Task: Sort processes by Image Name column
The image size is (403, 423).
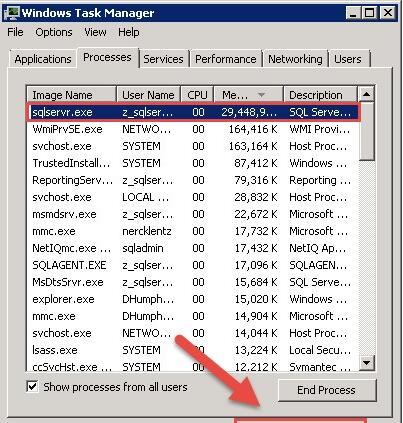Action: (72, 95)
